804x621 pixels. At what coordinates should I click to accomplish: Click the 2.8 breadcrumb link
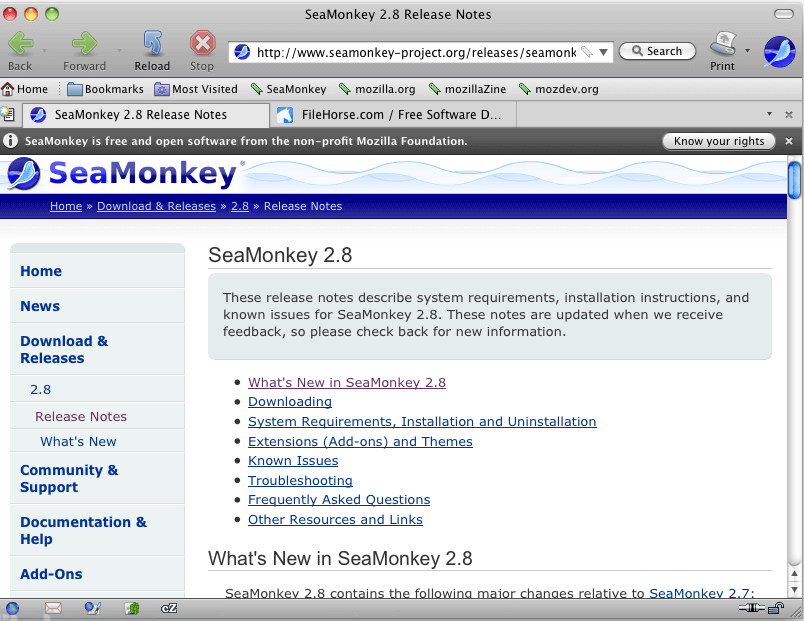pos(240,206)
